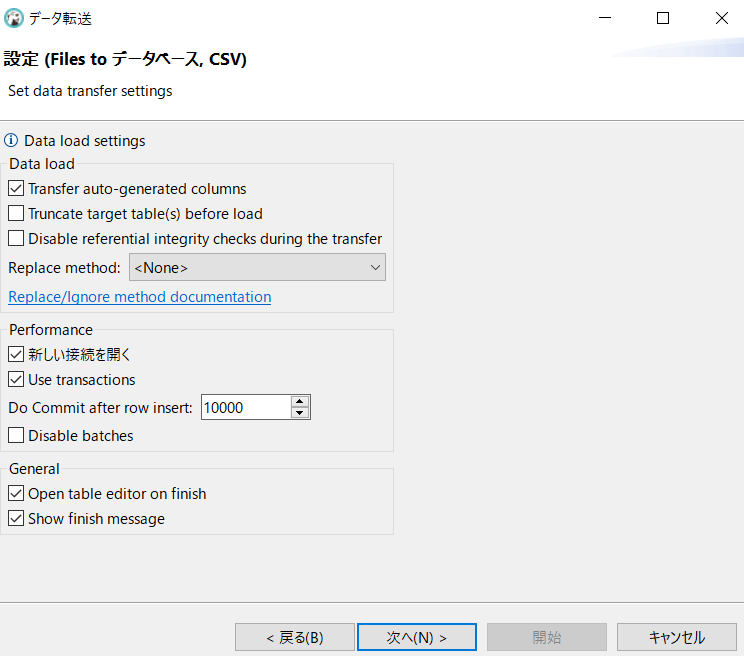The image size is (744, 656).
Task: Open the Replace method dropdown
Action: tap(257, 268)
